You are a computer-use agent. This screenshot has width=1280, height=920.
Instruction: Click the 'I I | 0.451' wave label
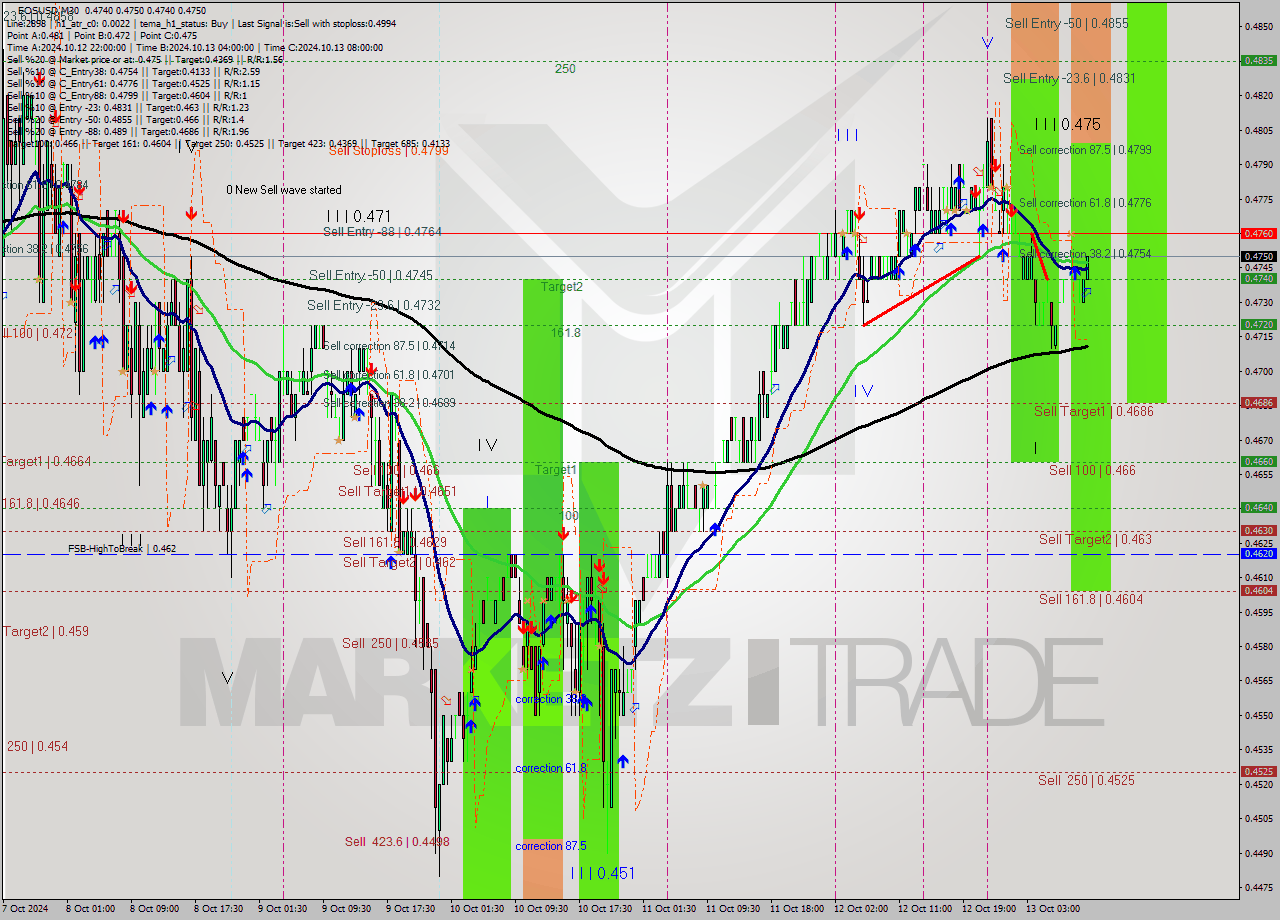tap(602, 873)
